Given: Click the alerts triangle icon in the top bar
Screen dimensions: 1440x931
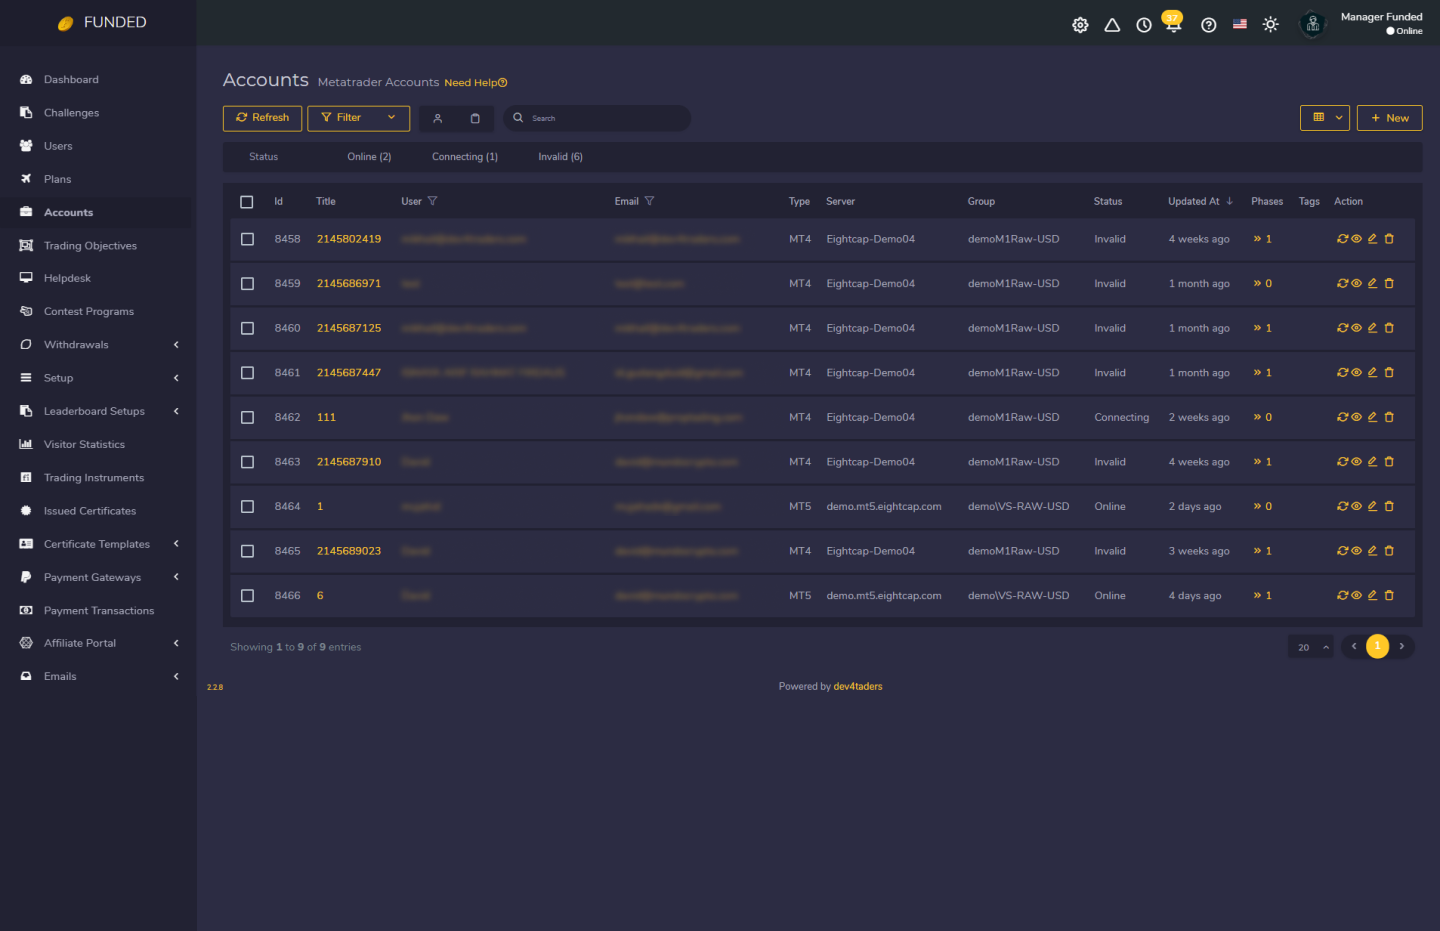Looking at the screenshot, I should point(1112,24).
